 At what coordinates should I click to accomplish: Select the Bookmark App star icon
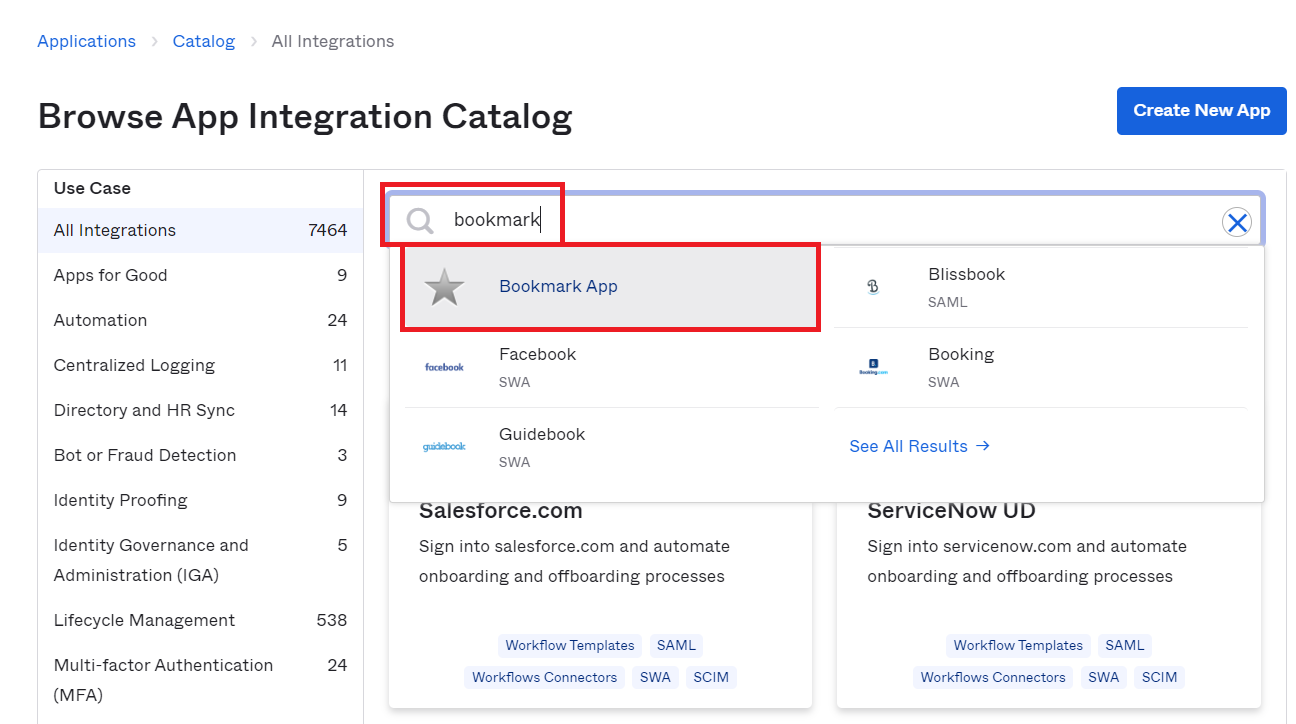(444, 287)
